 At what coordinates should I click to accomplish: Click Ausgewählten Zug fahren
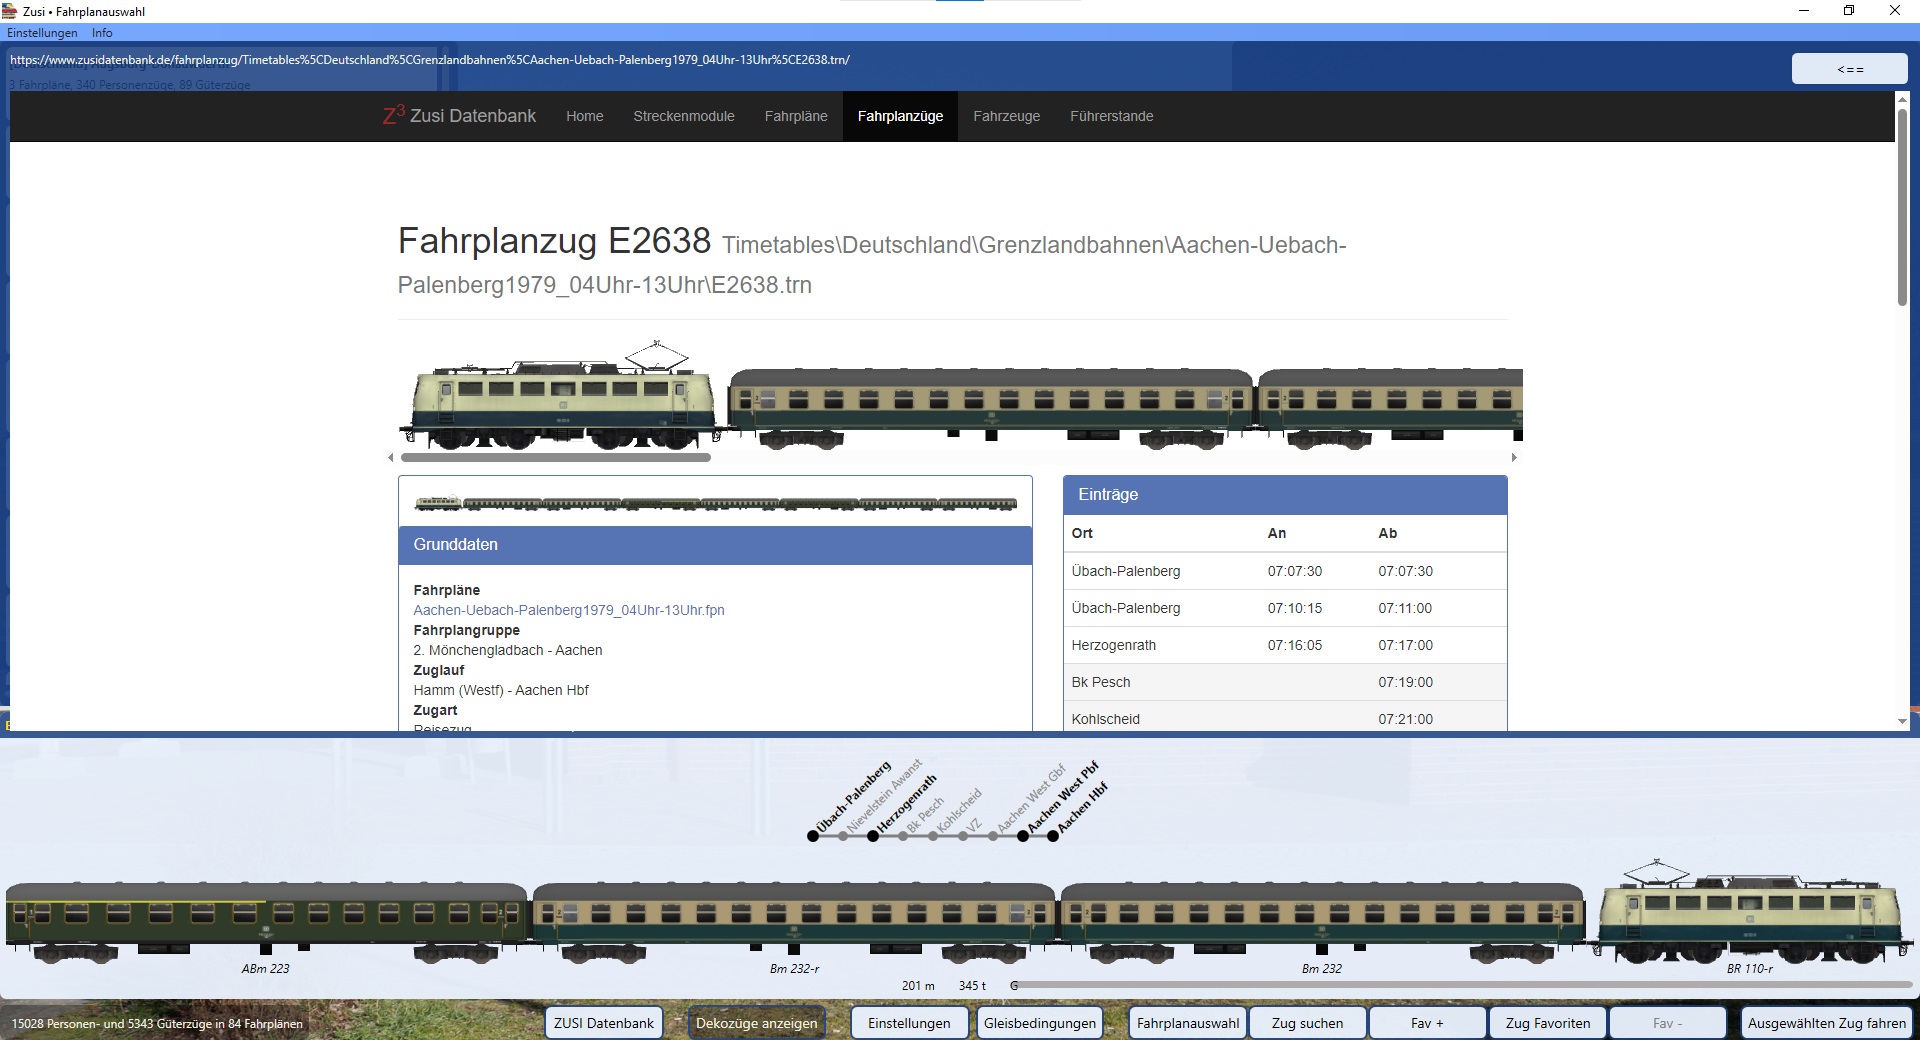point(1826,1023)
